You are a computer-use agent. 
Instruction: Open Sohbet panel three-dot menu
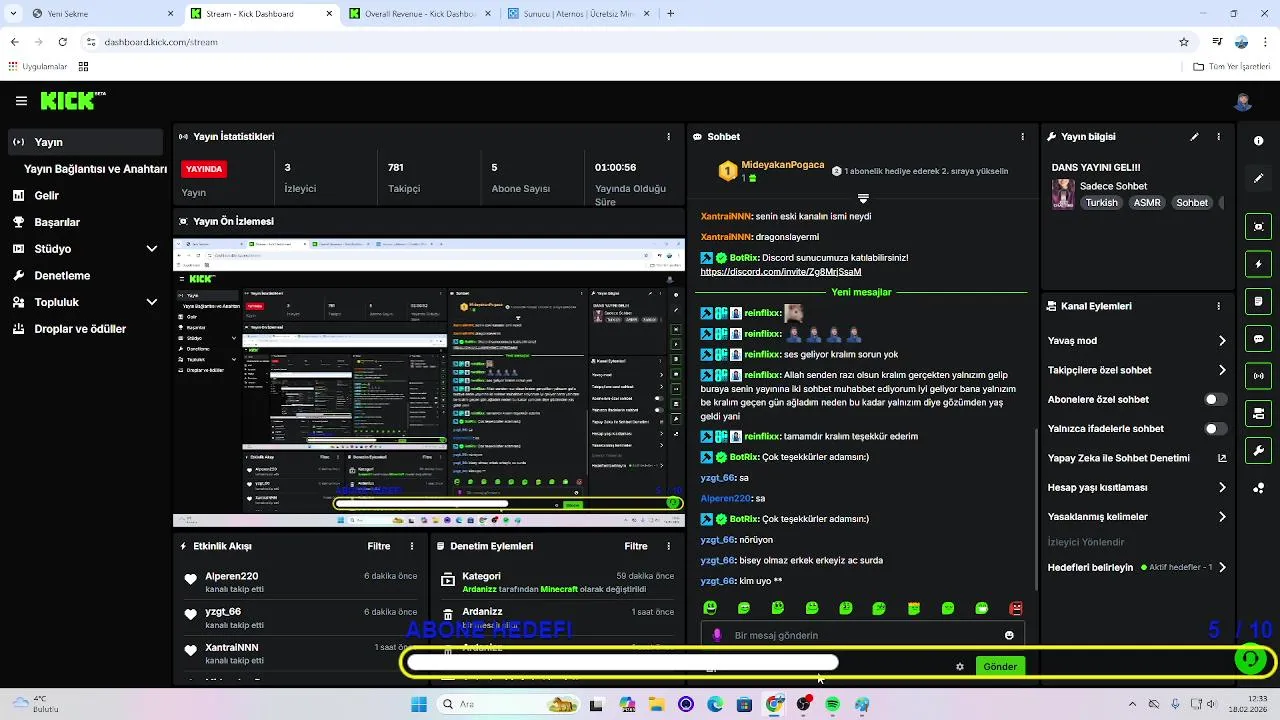click(x=1022, y=137)
